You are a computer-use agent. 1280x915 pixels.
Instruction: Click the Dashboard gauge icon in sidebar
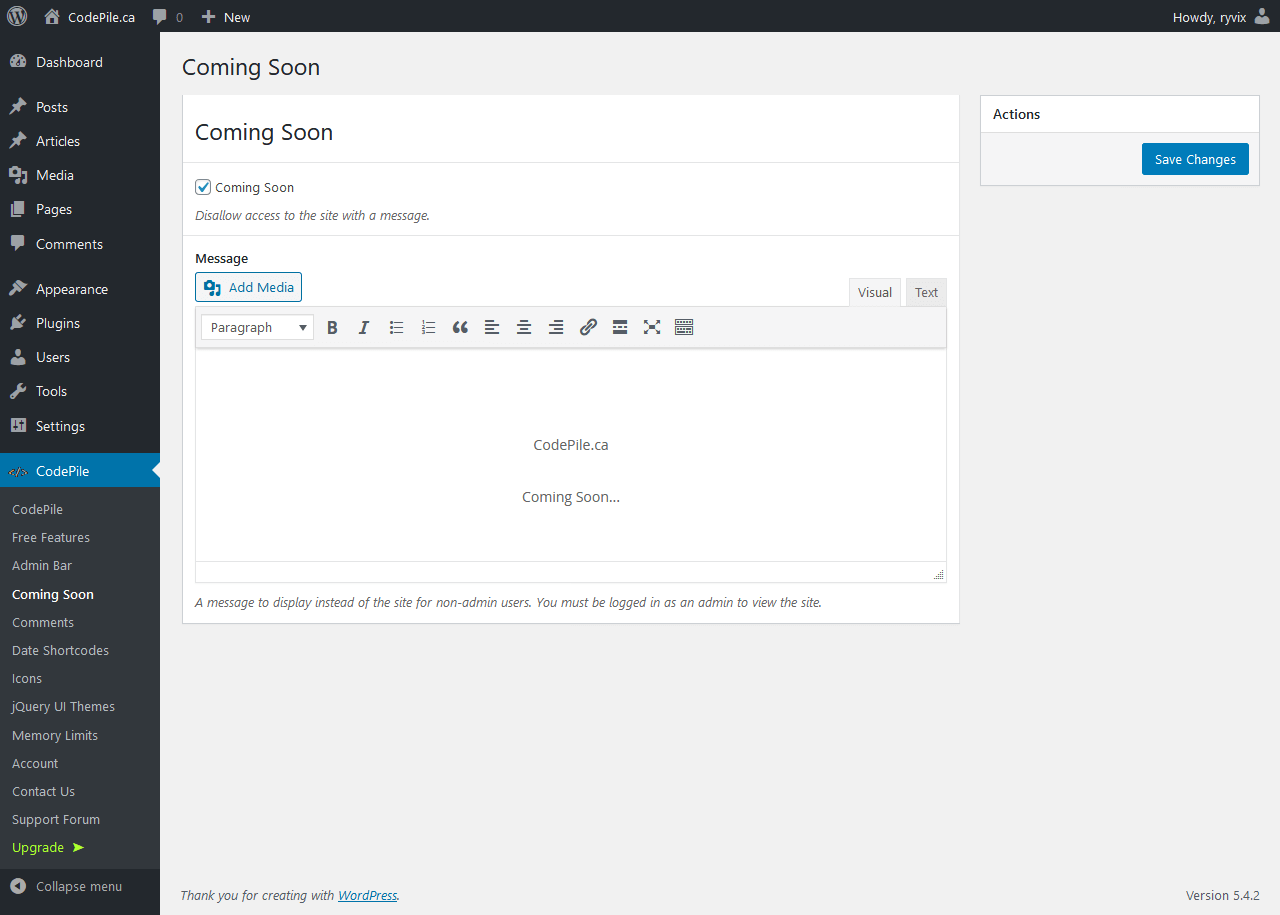point(18,62)
